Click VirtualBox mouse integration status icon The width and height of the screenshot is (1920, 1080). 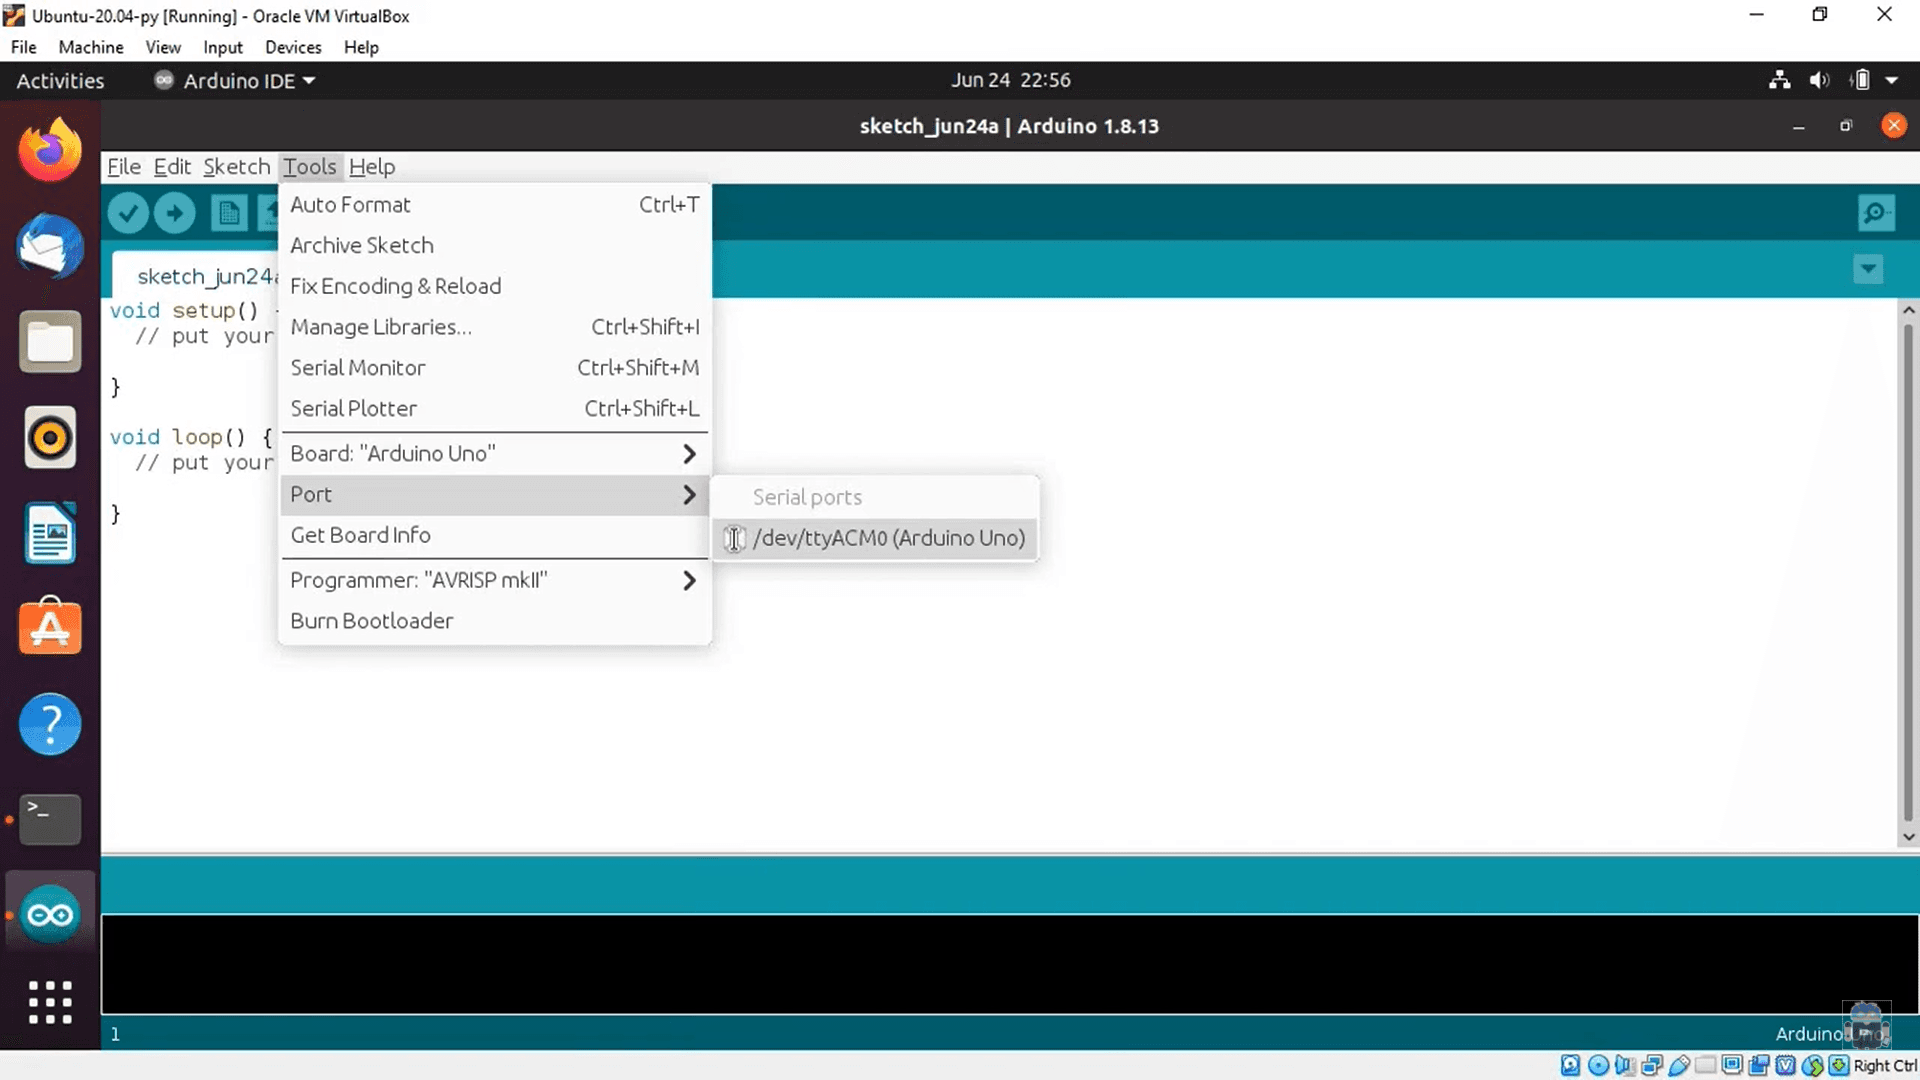(x=1813, y=1066)
